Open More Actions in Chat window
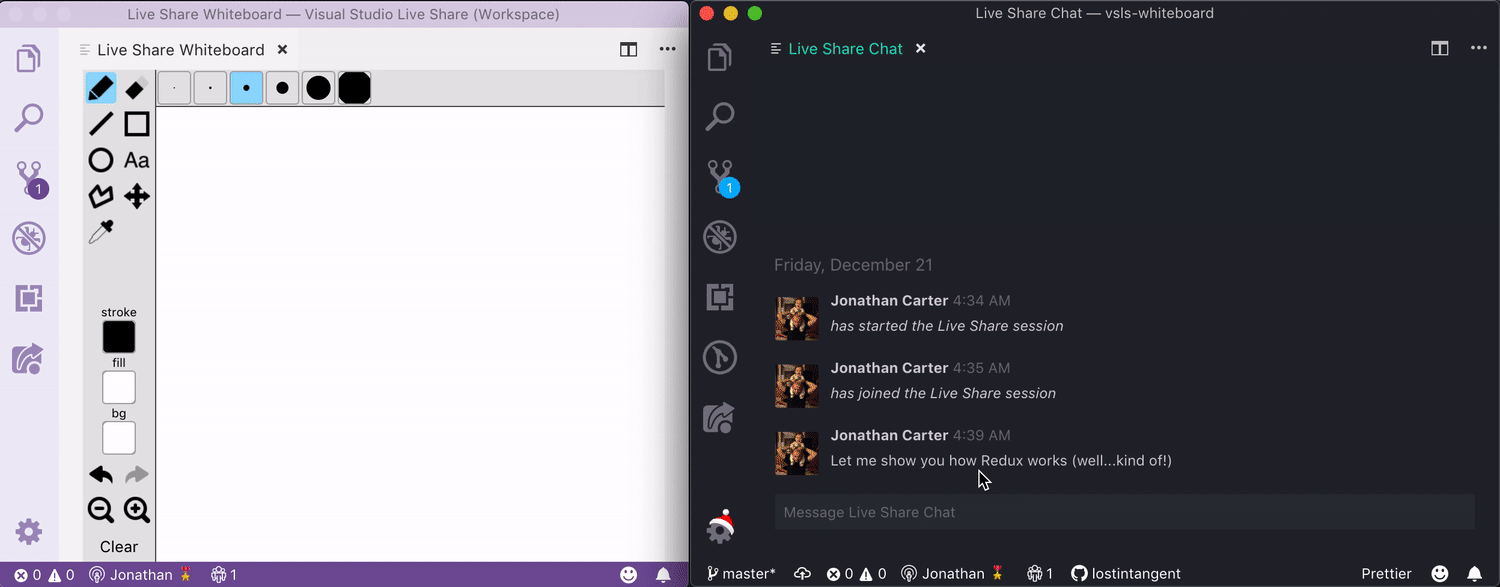 pyautogui.click(x=1479, y=48)
